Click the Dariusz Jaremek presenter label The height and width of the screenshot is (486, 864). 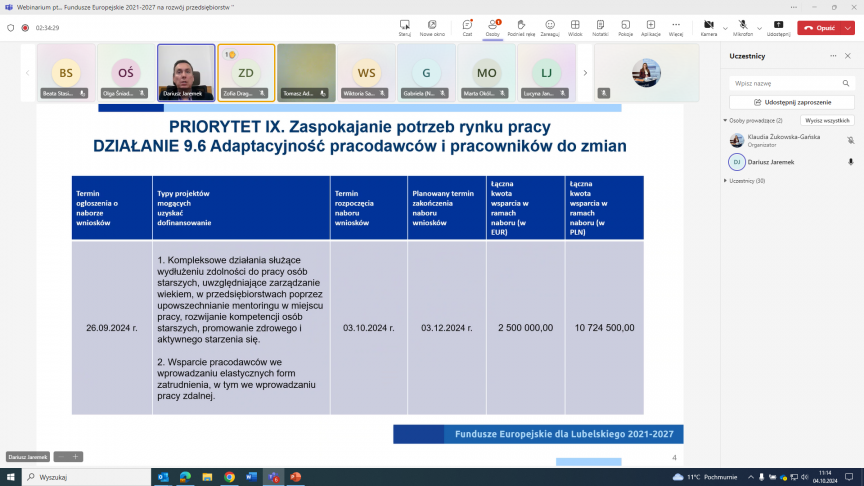(x=28, y=457)
